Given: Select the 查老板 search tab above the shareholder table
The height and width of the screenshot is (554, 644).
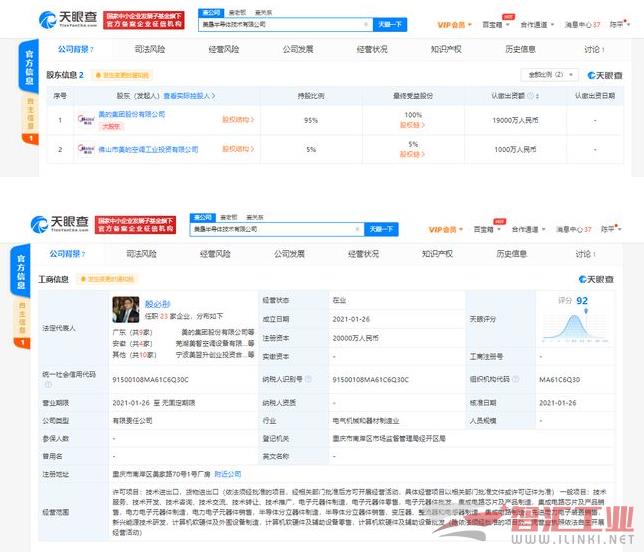Looking at the screenshot, I should click(237, 13).
